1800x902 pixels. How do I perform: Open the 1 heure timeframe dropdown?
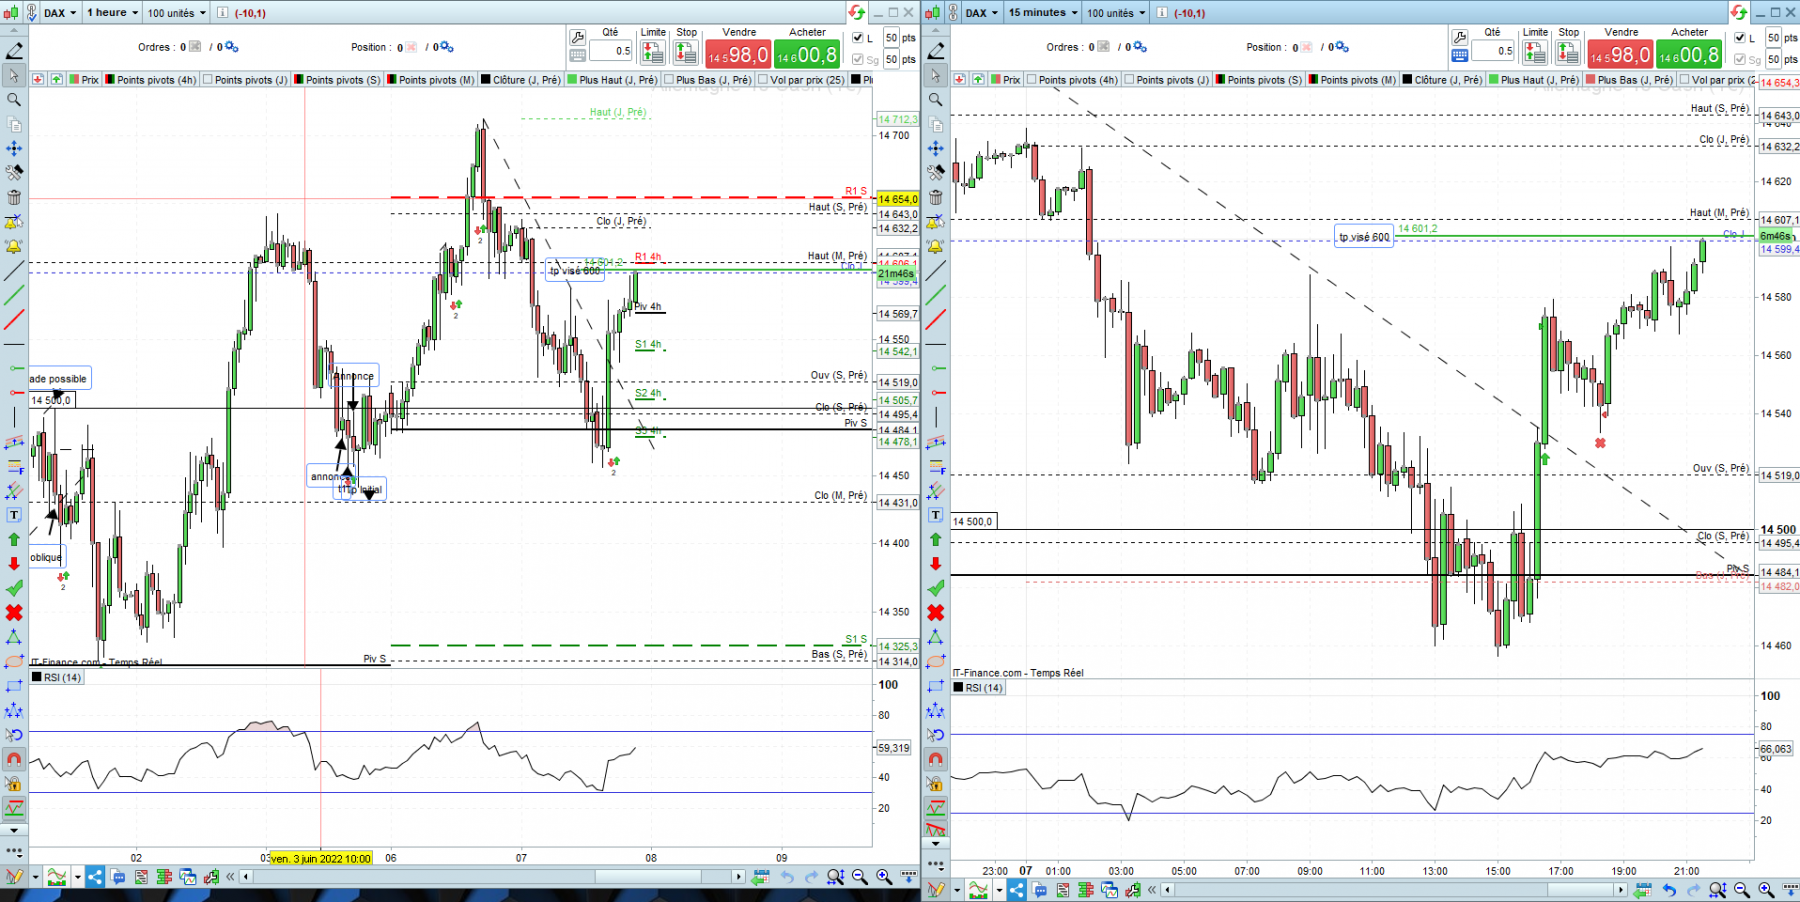(112, 12)
